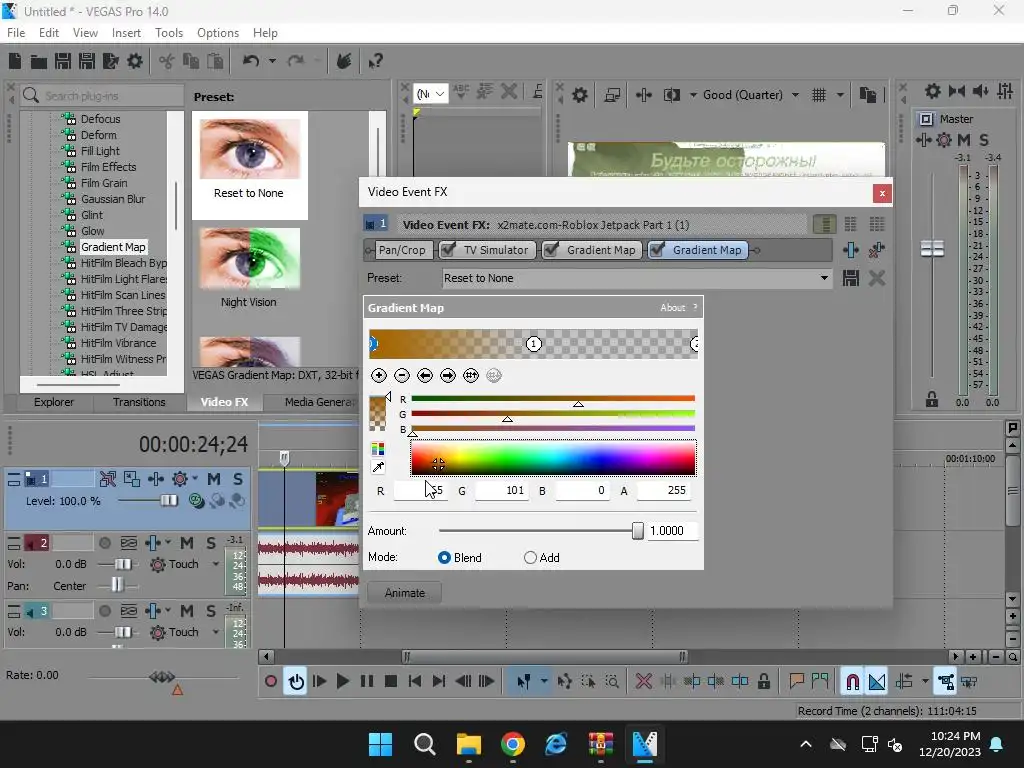This screenshot has width=1024, height=768.
Task: Switch color space RGB/HSL icon
Action: coord(377,449)
